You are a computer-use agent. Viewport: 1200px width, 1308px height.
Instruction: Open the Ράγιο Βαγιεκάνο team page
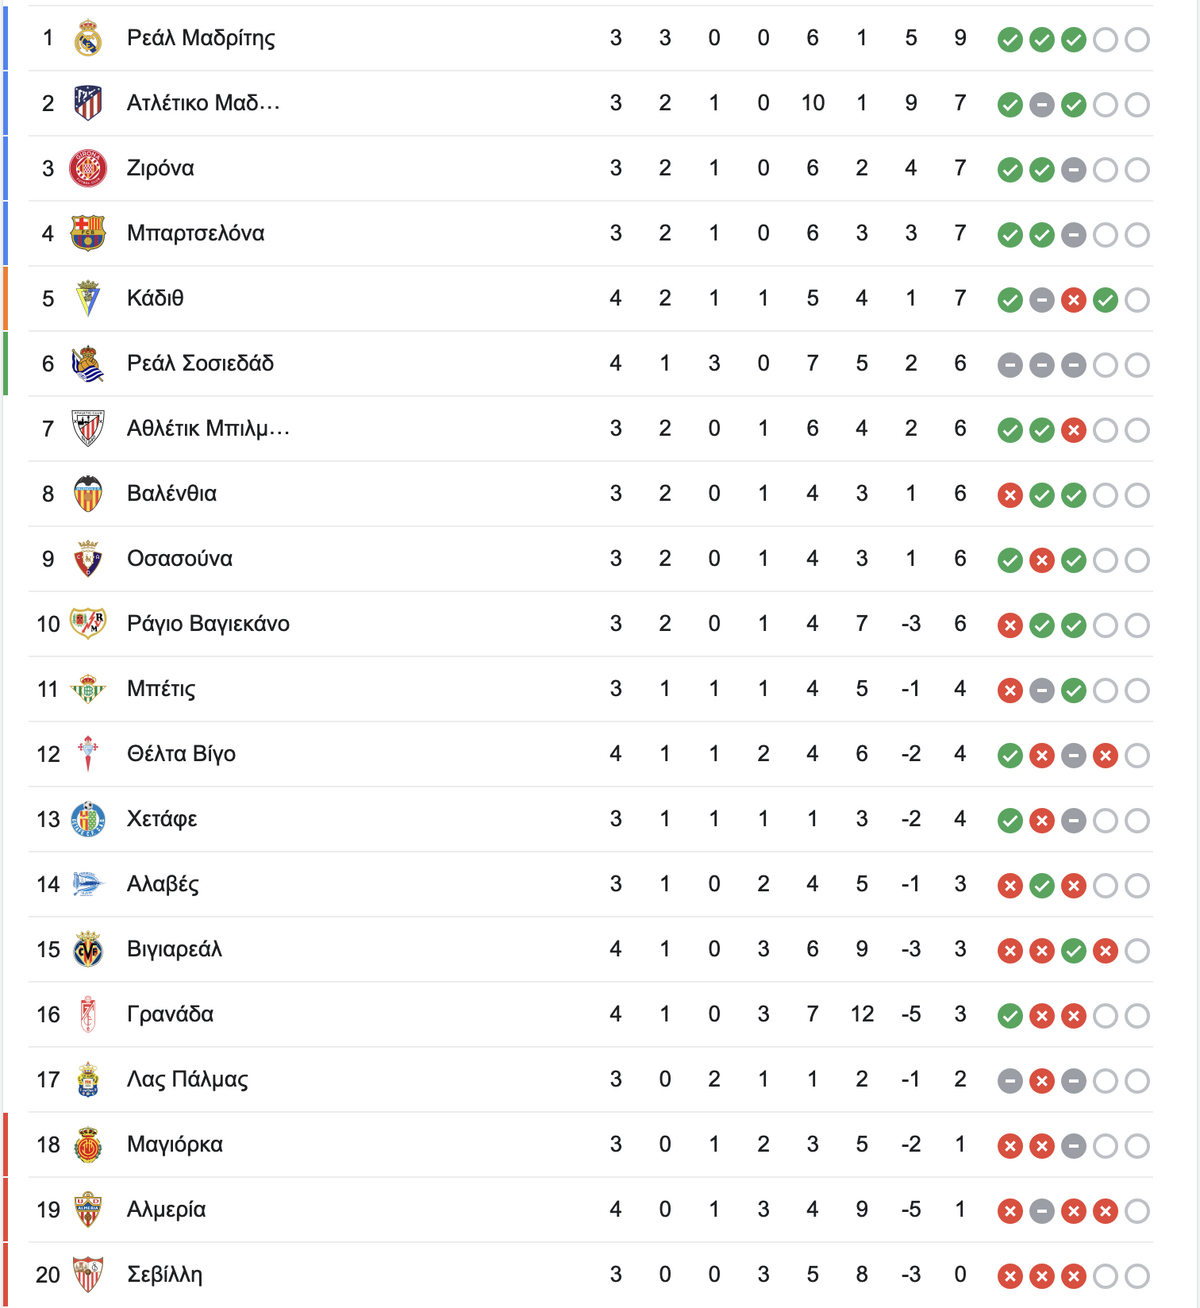(208, 624)
